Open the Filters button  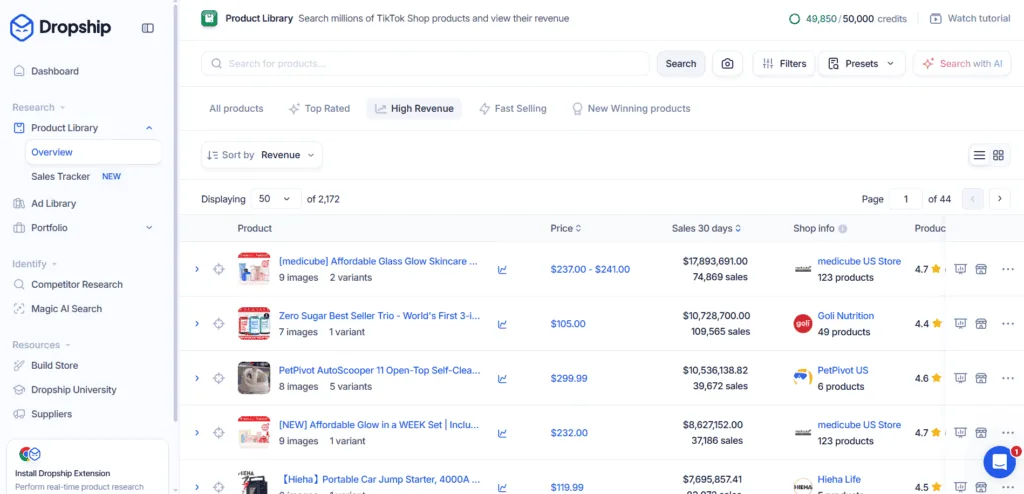click(x=784, y=63)
